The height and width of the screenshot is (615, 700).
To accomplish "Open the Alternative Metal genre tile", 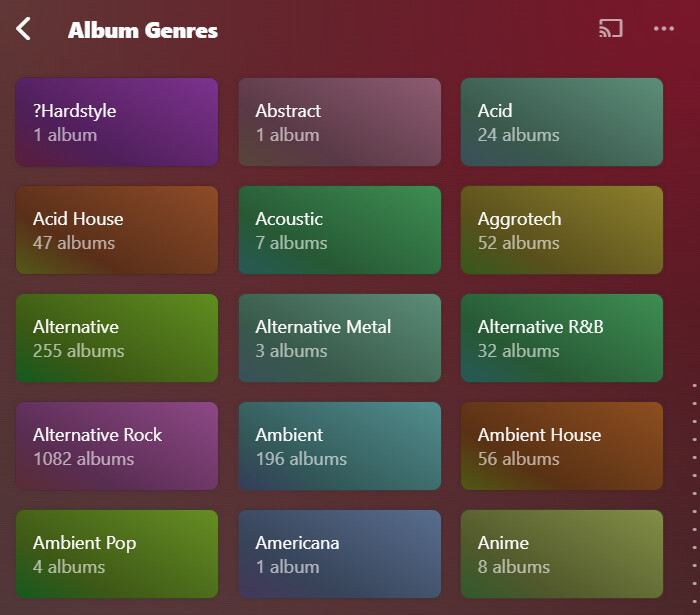I will coord(339,338).
